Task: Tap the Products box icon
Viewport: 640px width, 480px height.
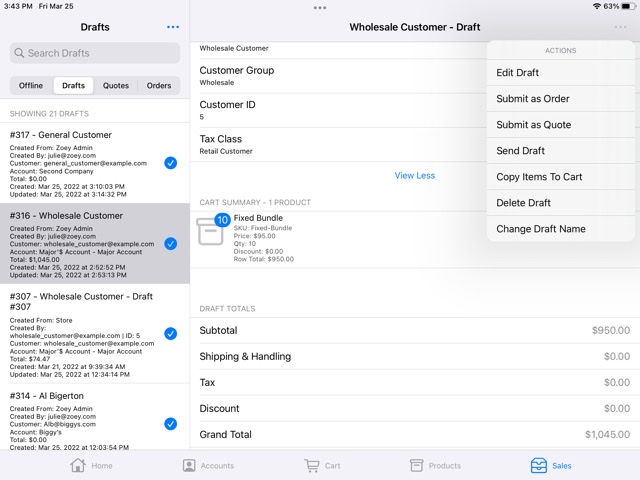Action: coord(416,465)
